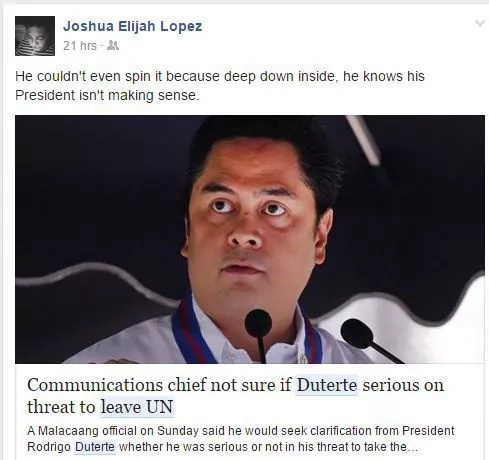Open the post options chevron menu
The width and height of the screenshot is (489, 460).
[x=480, y=23]
